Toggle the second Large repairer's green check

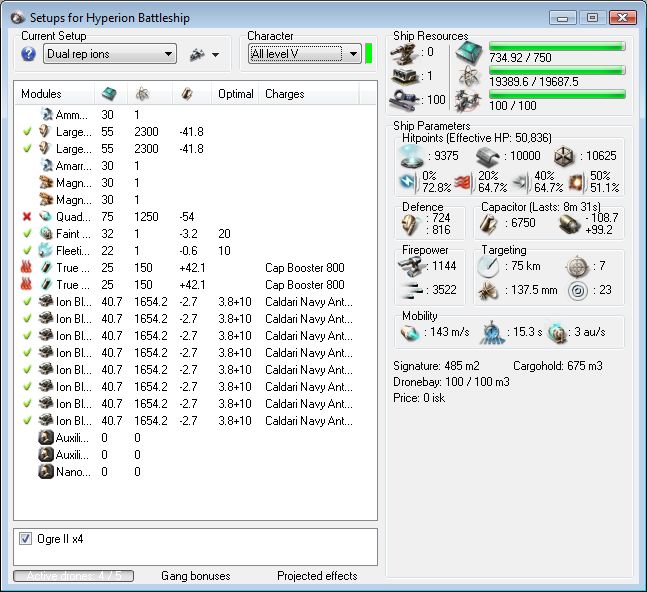pos(27,149)
